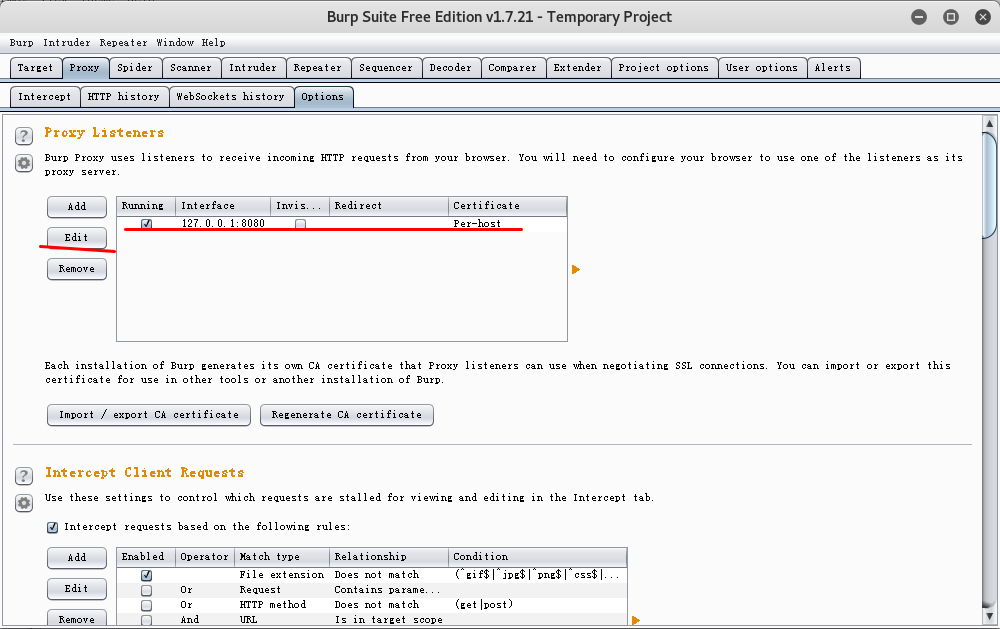Screen dimensions: 1000x629
Task: Click the Match type column header
Action: [282, 557]
